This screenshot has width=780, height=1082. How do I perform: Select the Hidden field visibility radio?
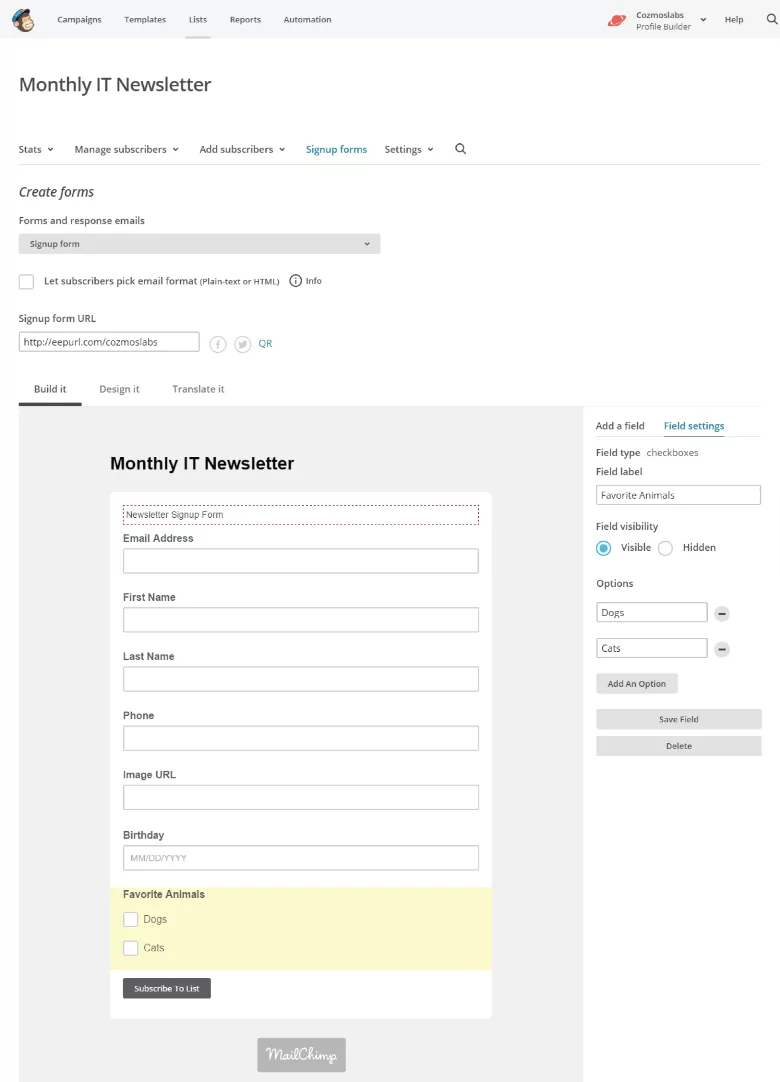[665, 548]
